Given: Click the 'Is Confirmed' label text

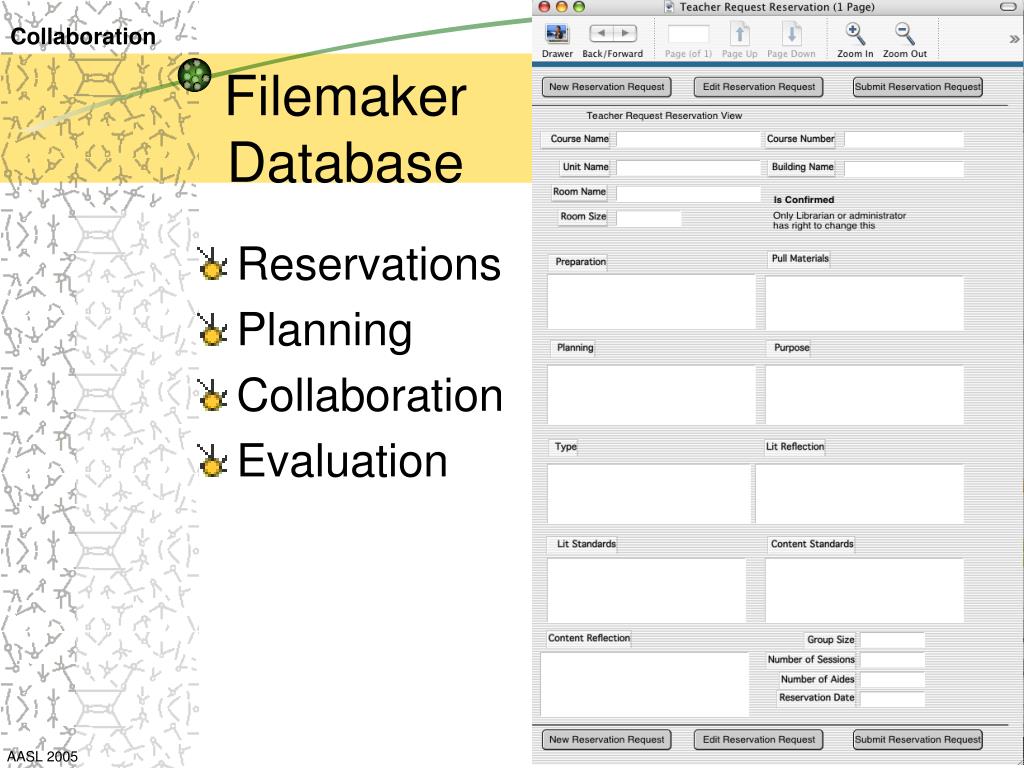Looking at the screenshot, I should click(804, 200).
